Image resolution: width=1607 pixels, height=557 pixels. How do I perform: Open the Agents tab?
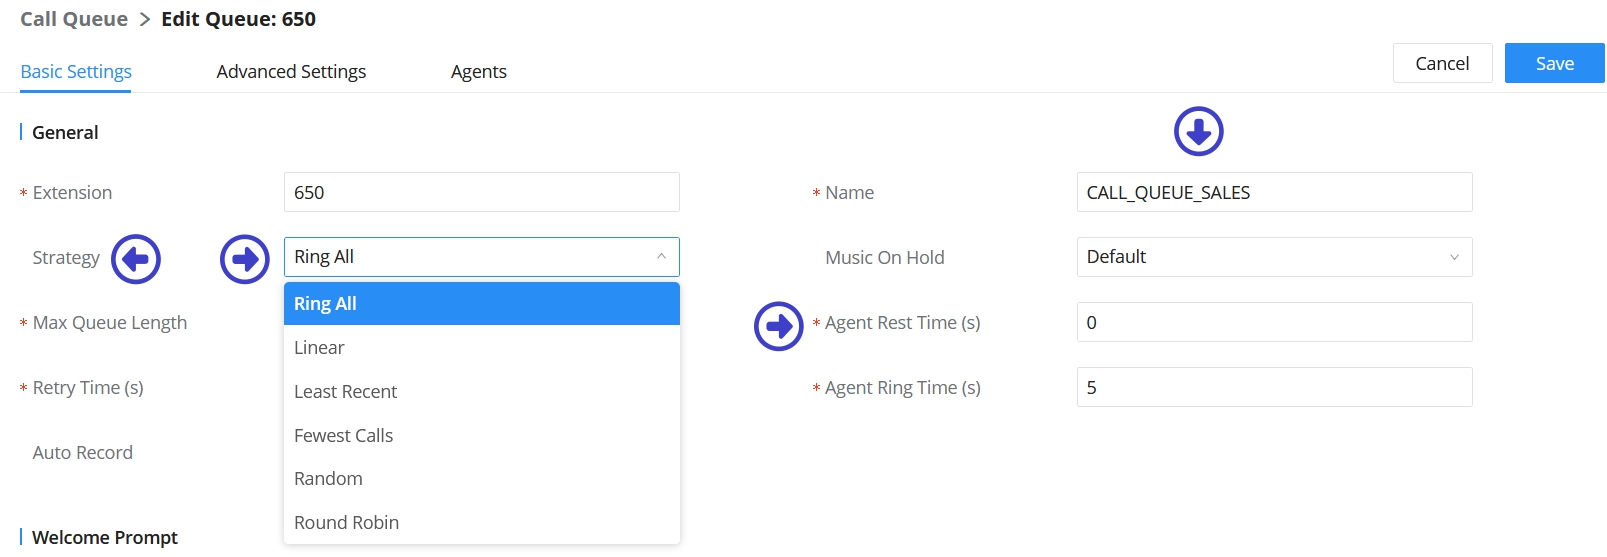[478, 72]
